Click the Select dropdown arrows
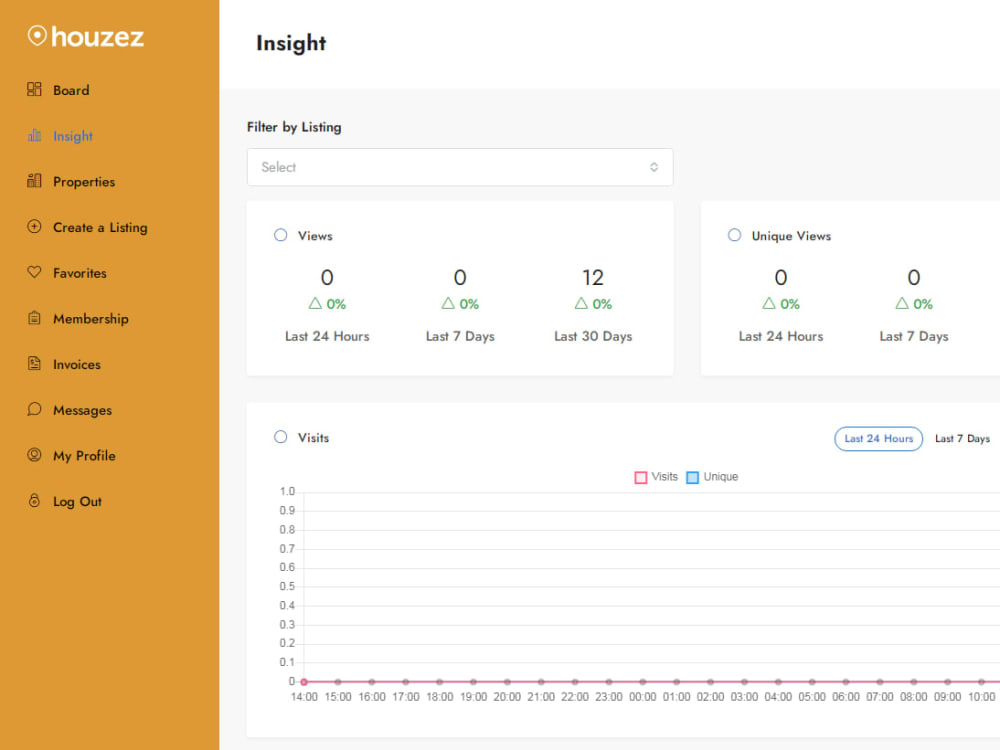 pyautogui.click(x=654, y=167)
